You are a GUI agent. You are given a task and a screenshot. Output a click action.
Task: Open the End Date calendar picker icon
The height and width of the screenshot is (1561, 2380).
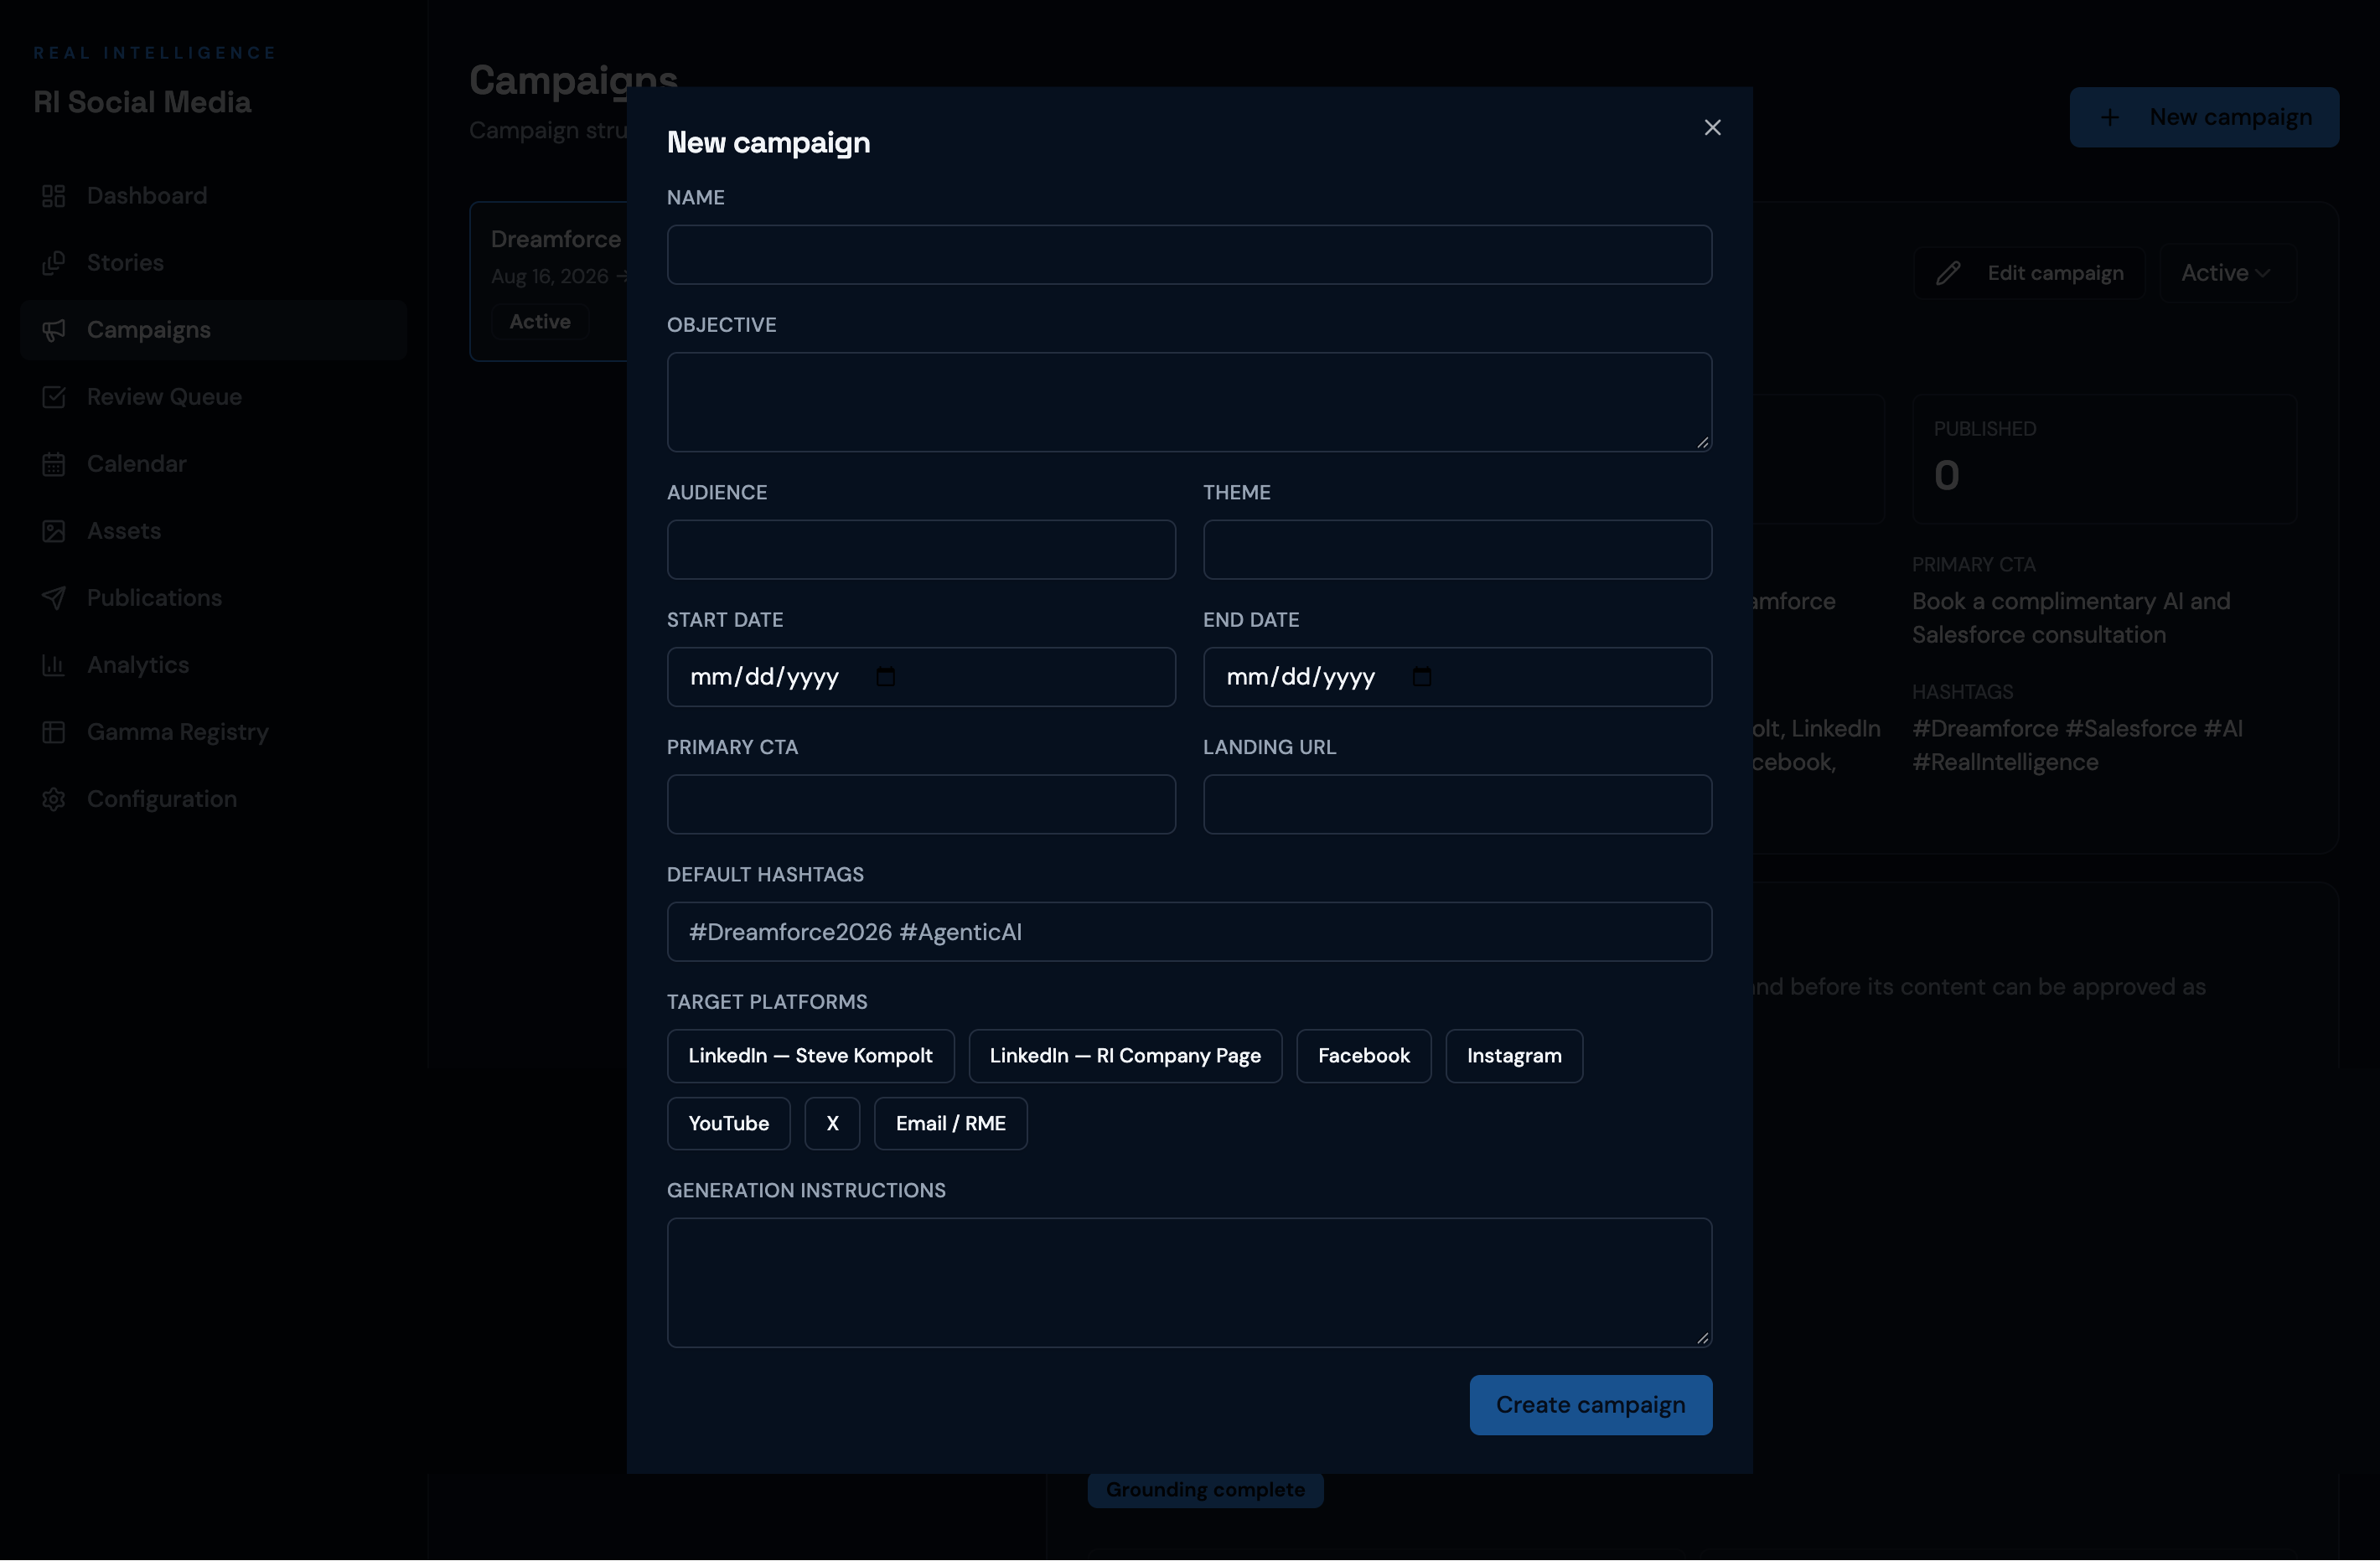pyautogui.click(x=1421, y=677)
